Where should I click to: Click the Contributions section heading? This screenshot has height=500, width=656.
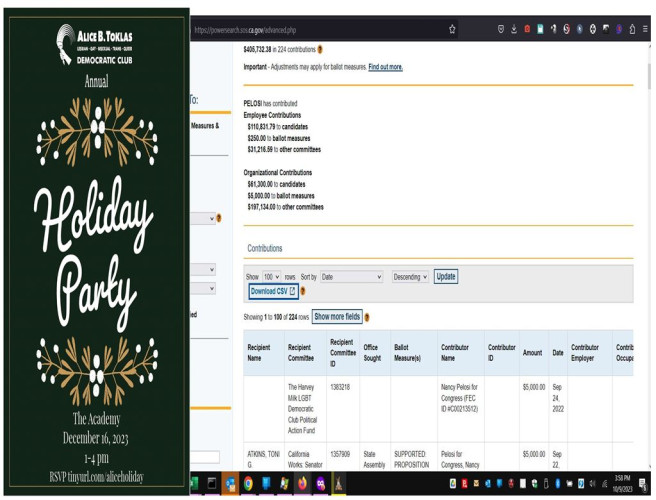(265, 248)
